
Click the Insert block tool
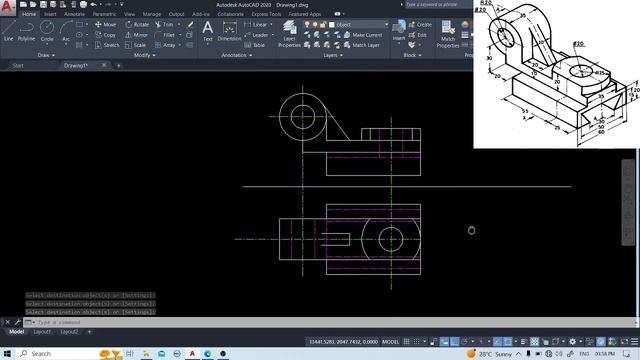(x=399, y=31)
